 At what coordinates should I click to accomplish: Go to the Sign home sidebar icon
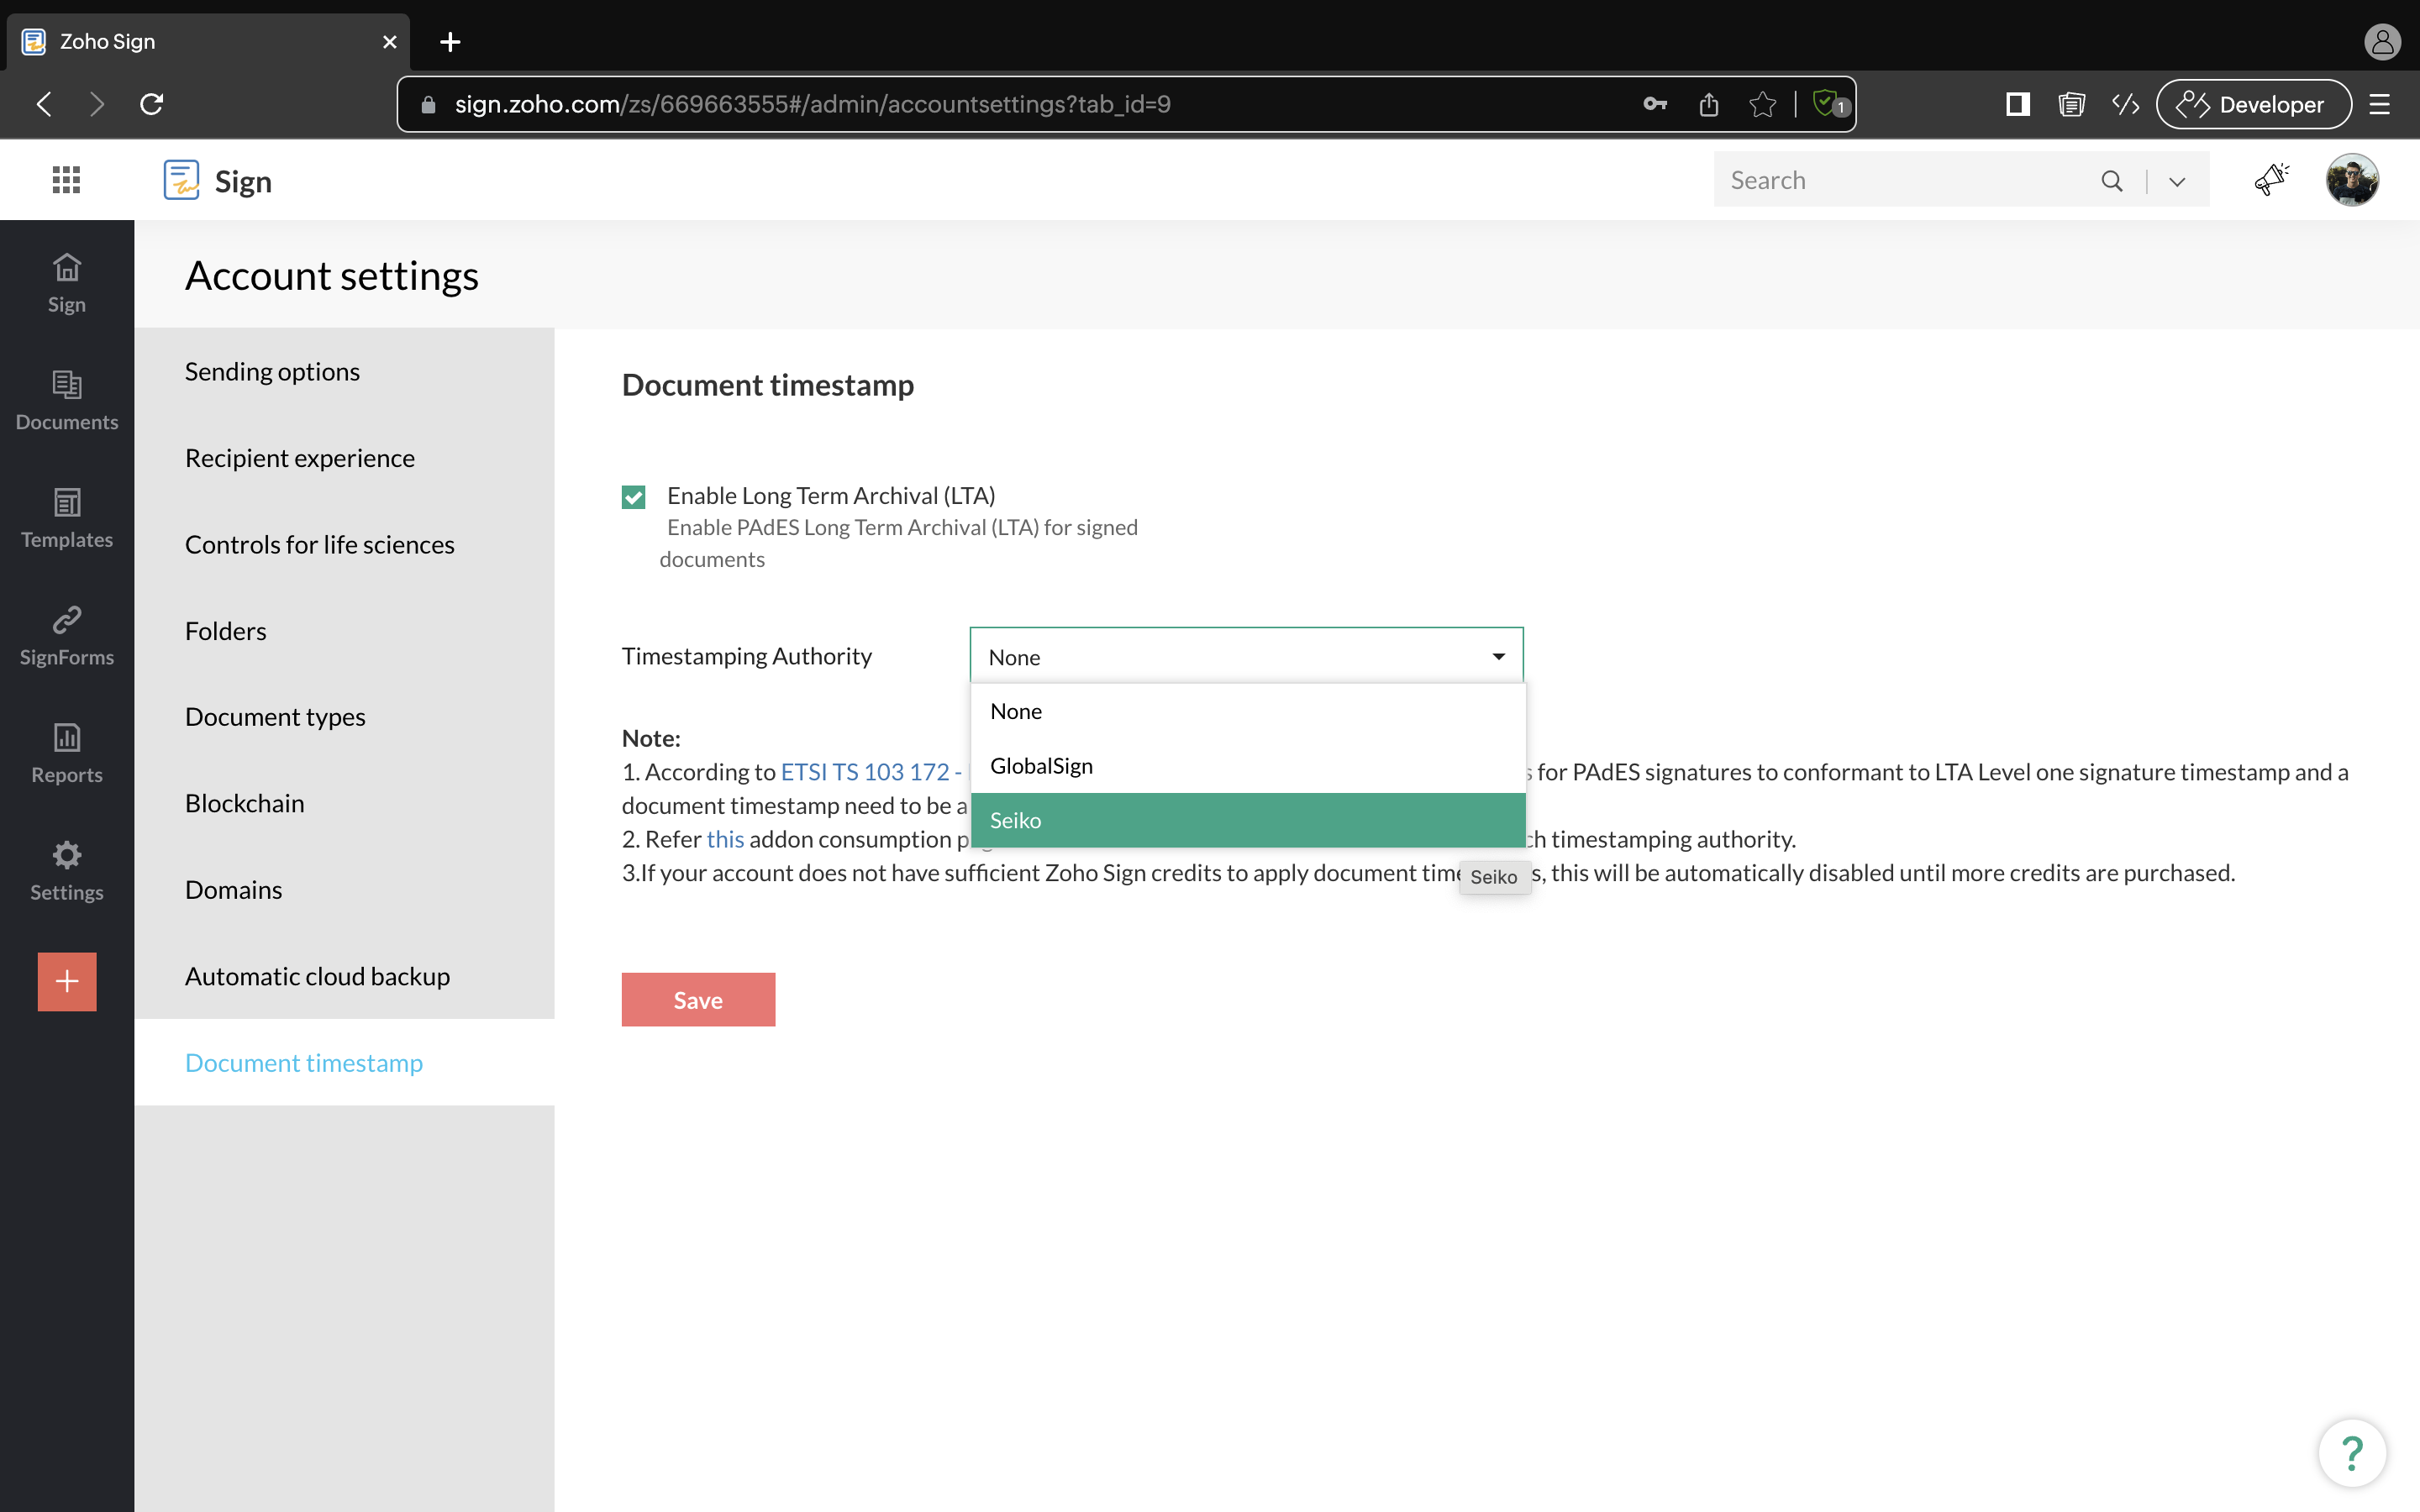(x=66, y=283)
